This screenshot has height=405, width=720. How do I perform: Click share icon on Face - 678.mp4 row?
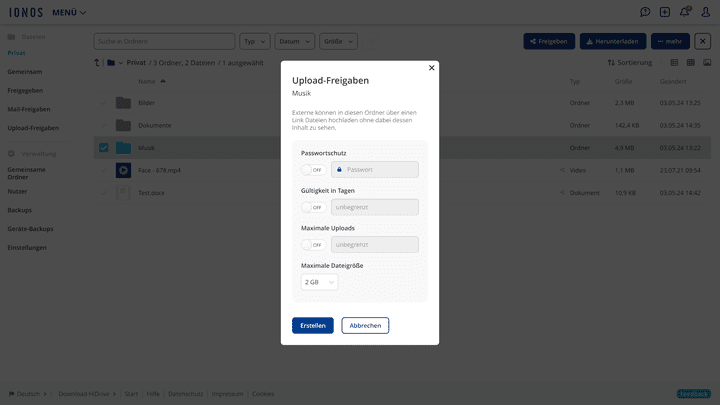[562, 170]
